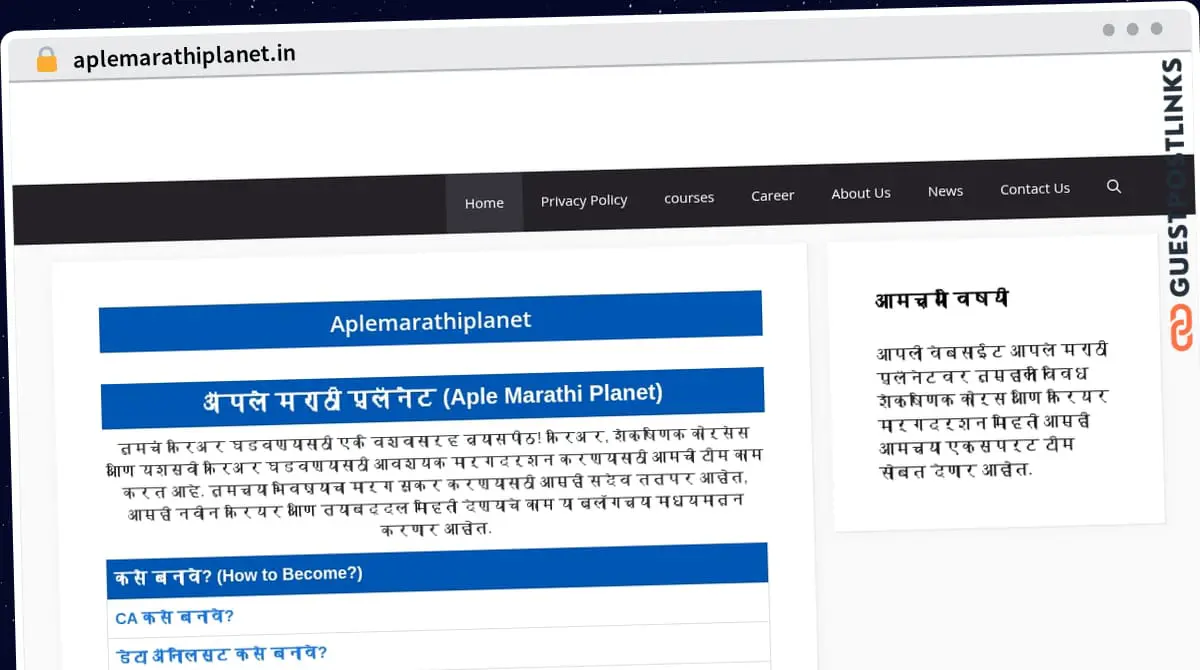Open the Home menu item
1200x670 pixels.
tap(484, 202)
